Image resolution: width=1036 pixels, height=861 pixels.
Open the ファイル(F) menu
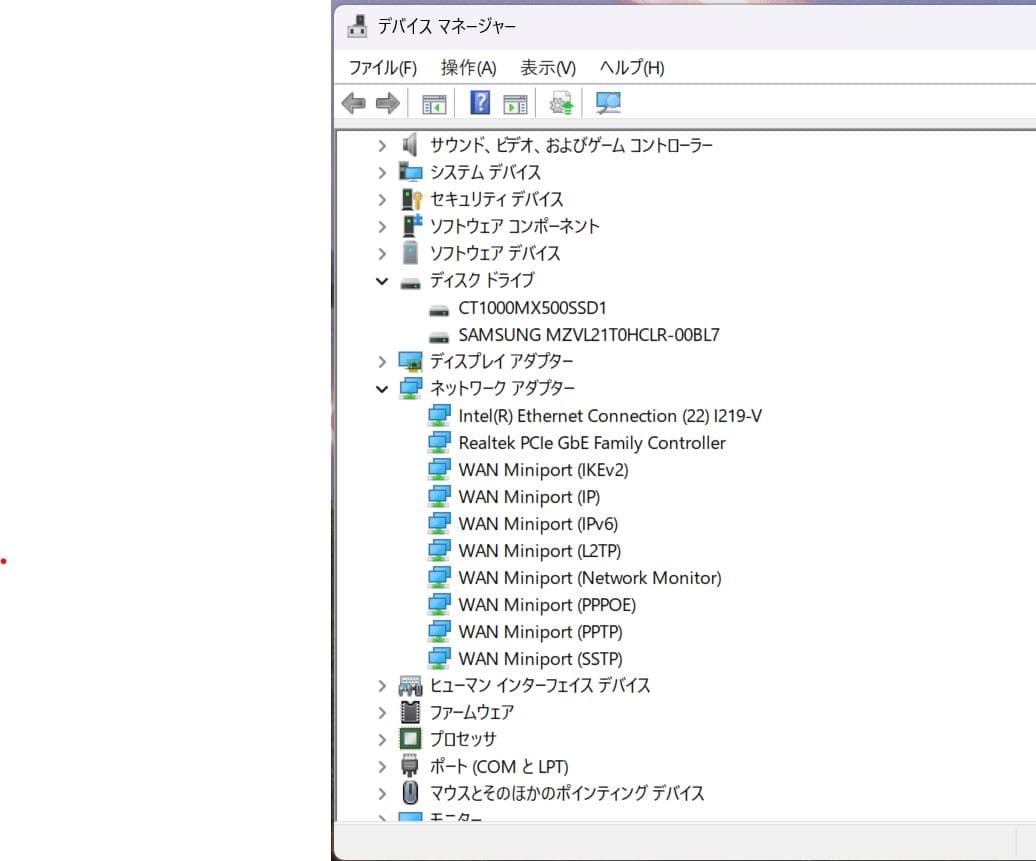pyautogui.click(x=381, y=68)
